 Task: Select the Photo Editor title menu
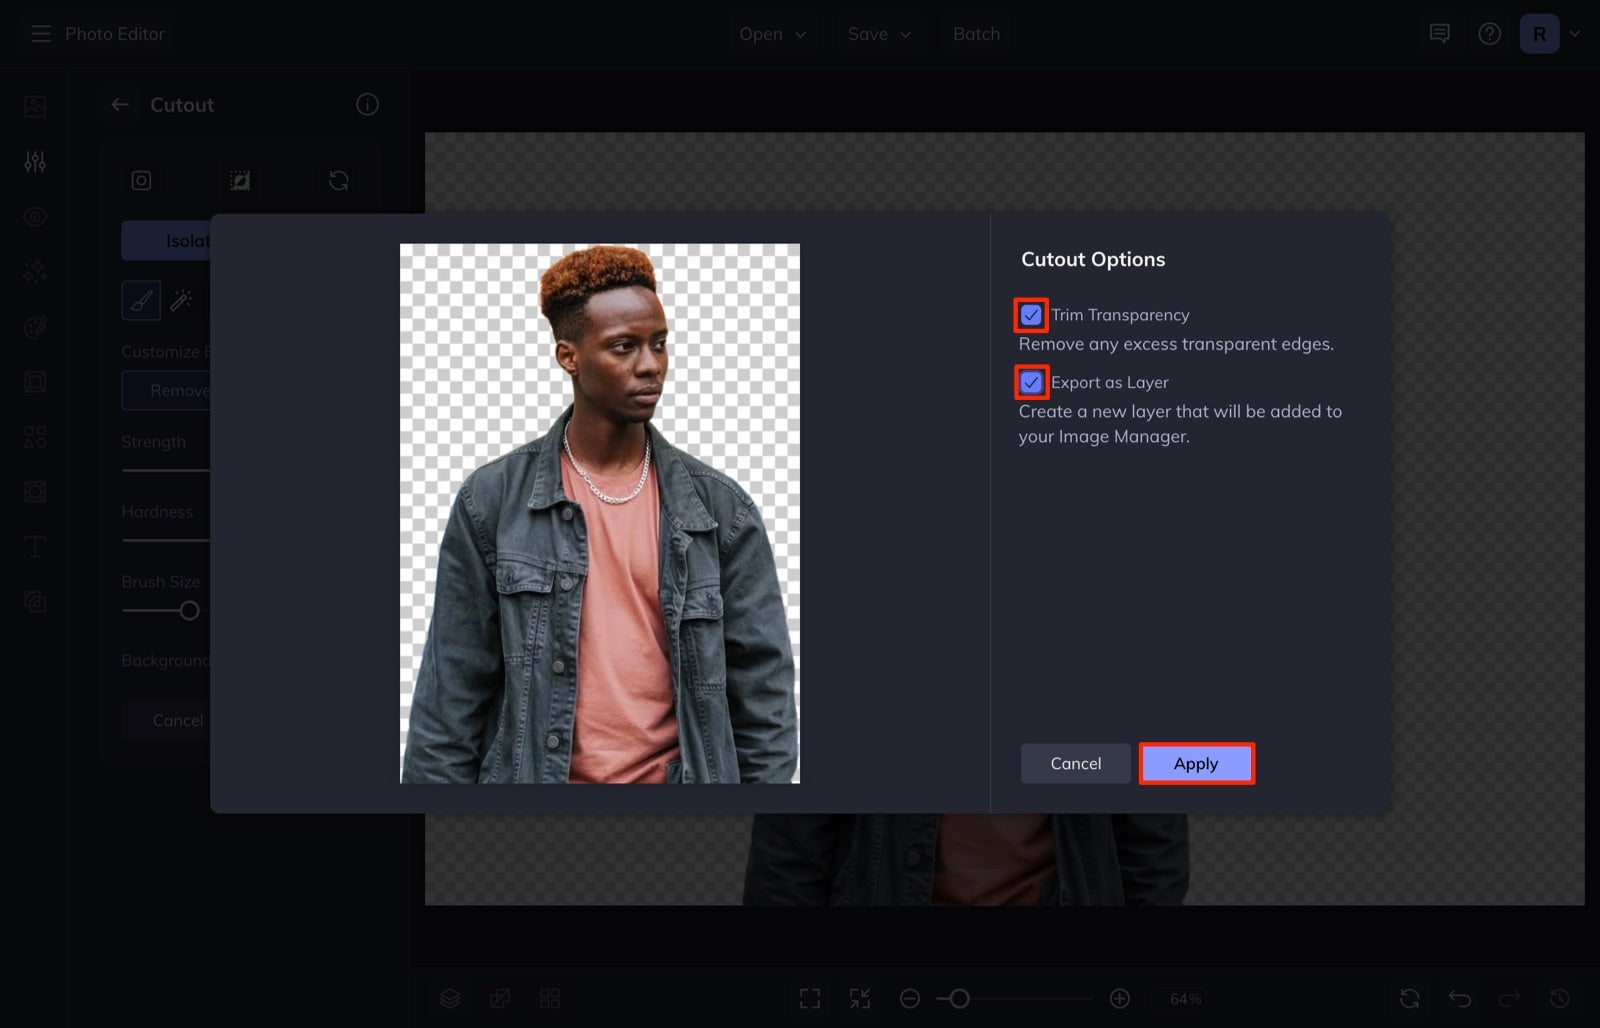(115, 34)
